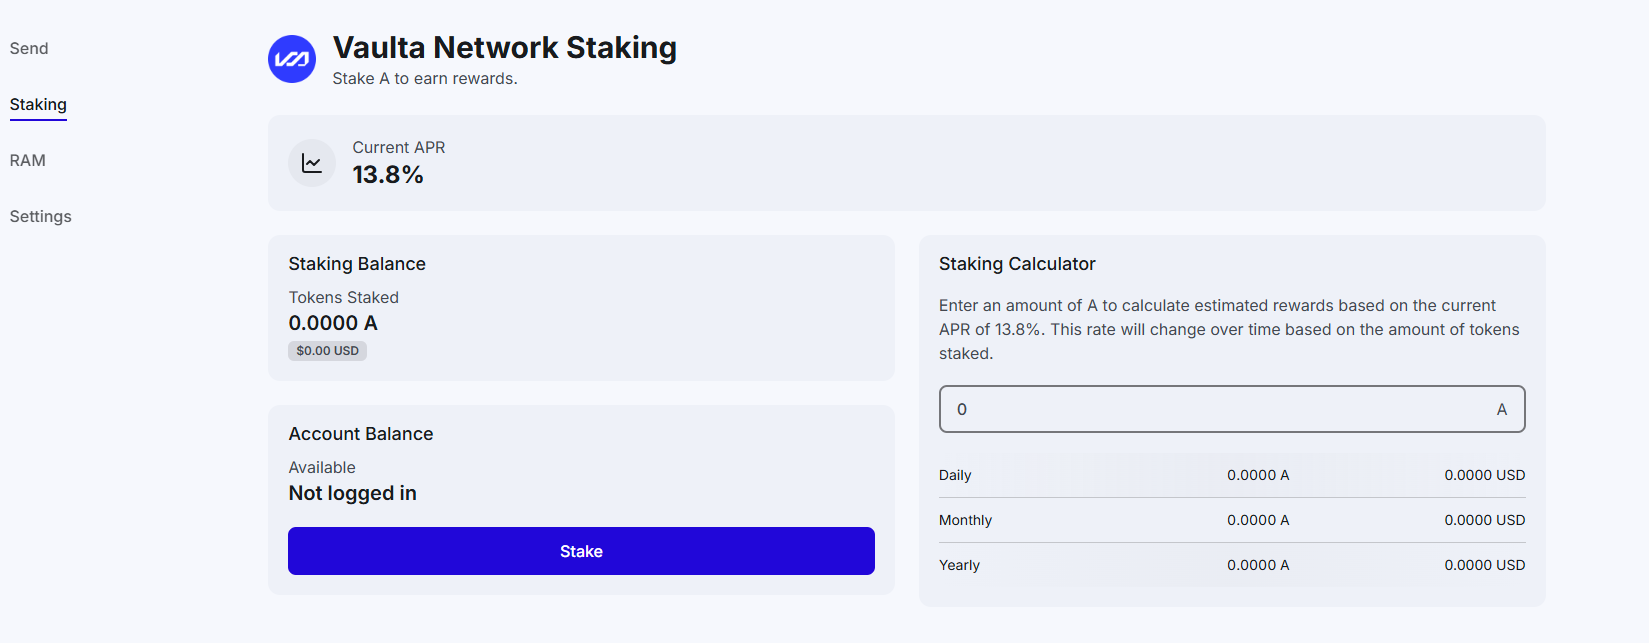The height and width of the screenshot is (643, 1649).
Task: Open the Send page
Action: (29, 49)
